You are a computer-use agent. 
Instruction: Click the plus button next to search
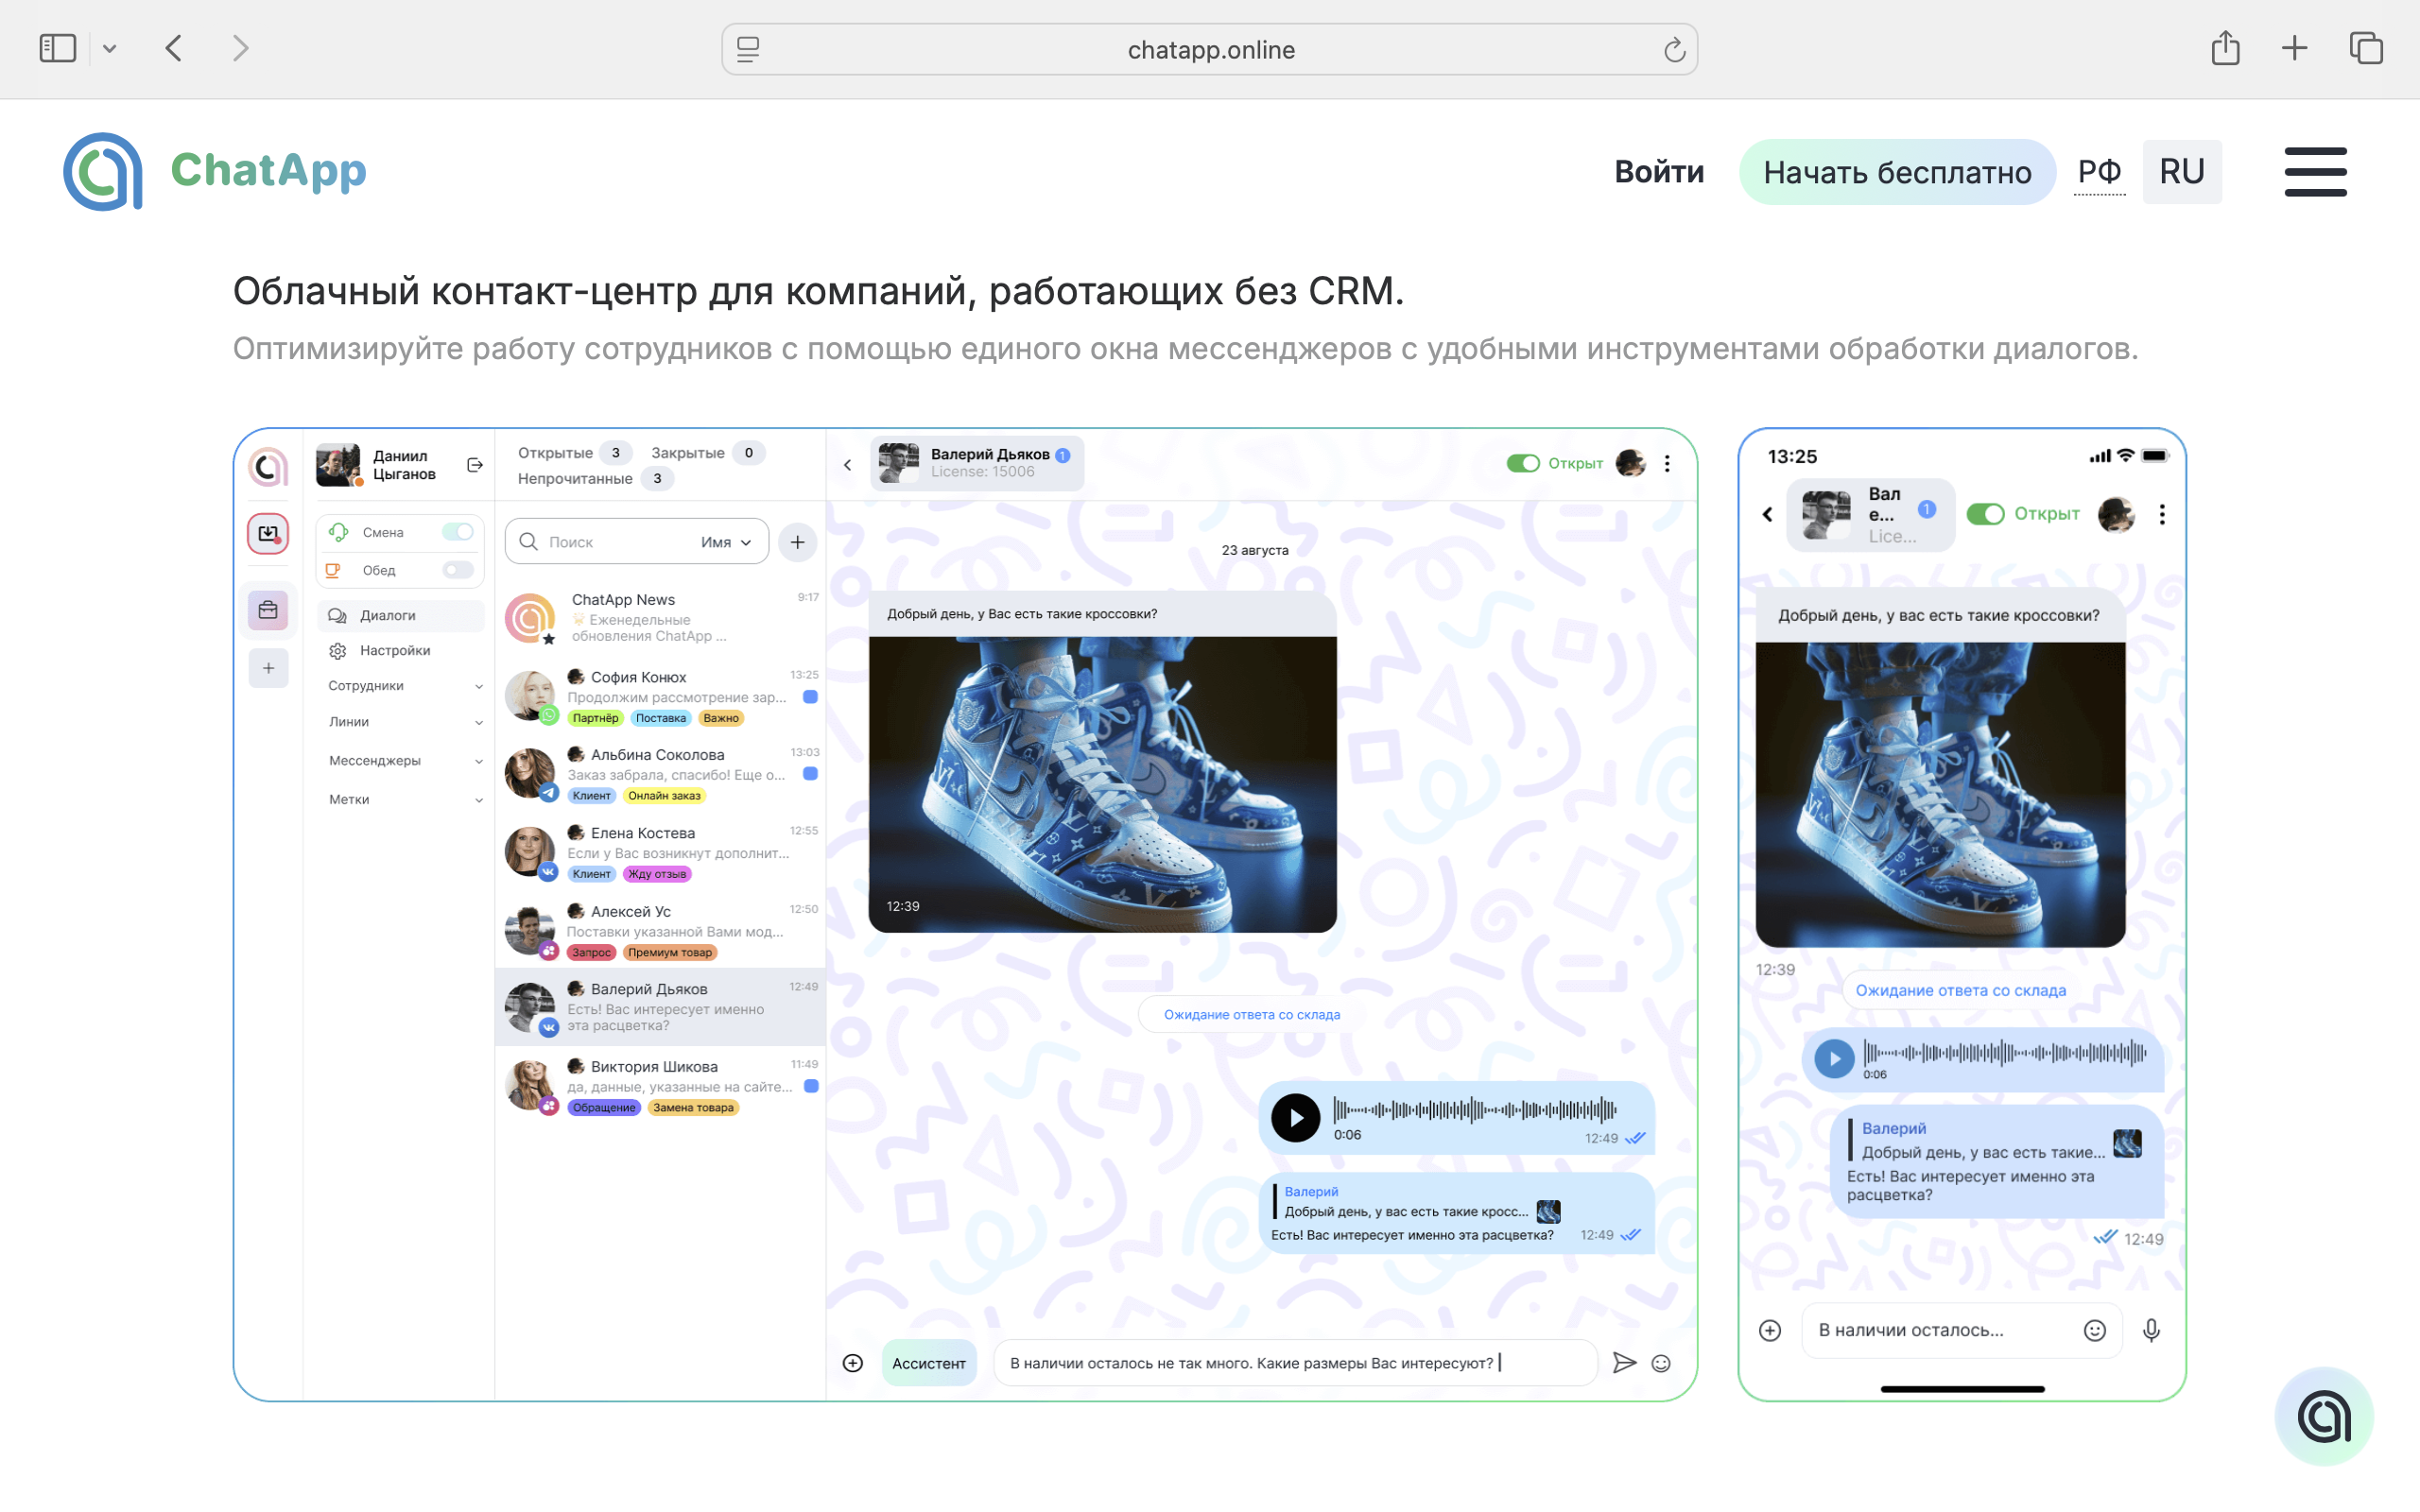(x=797, y=542)
